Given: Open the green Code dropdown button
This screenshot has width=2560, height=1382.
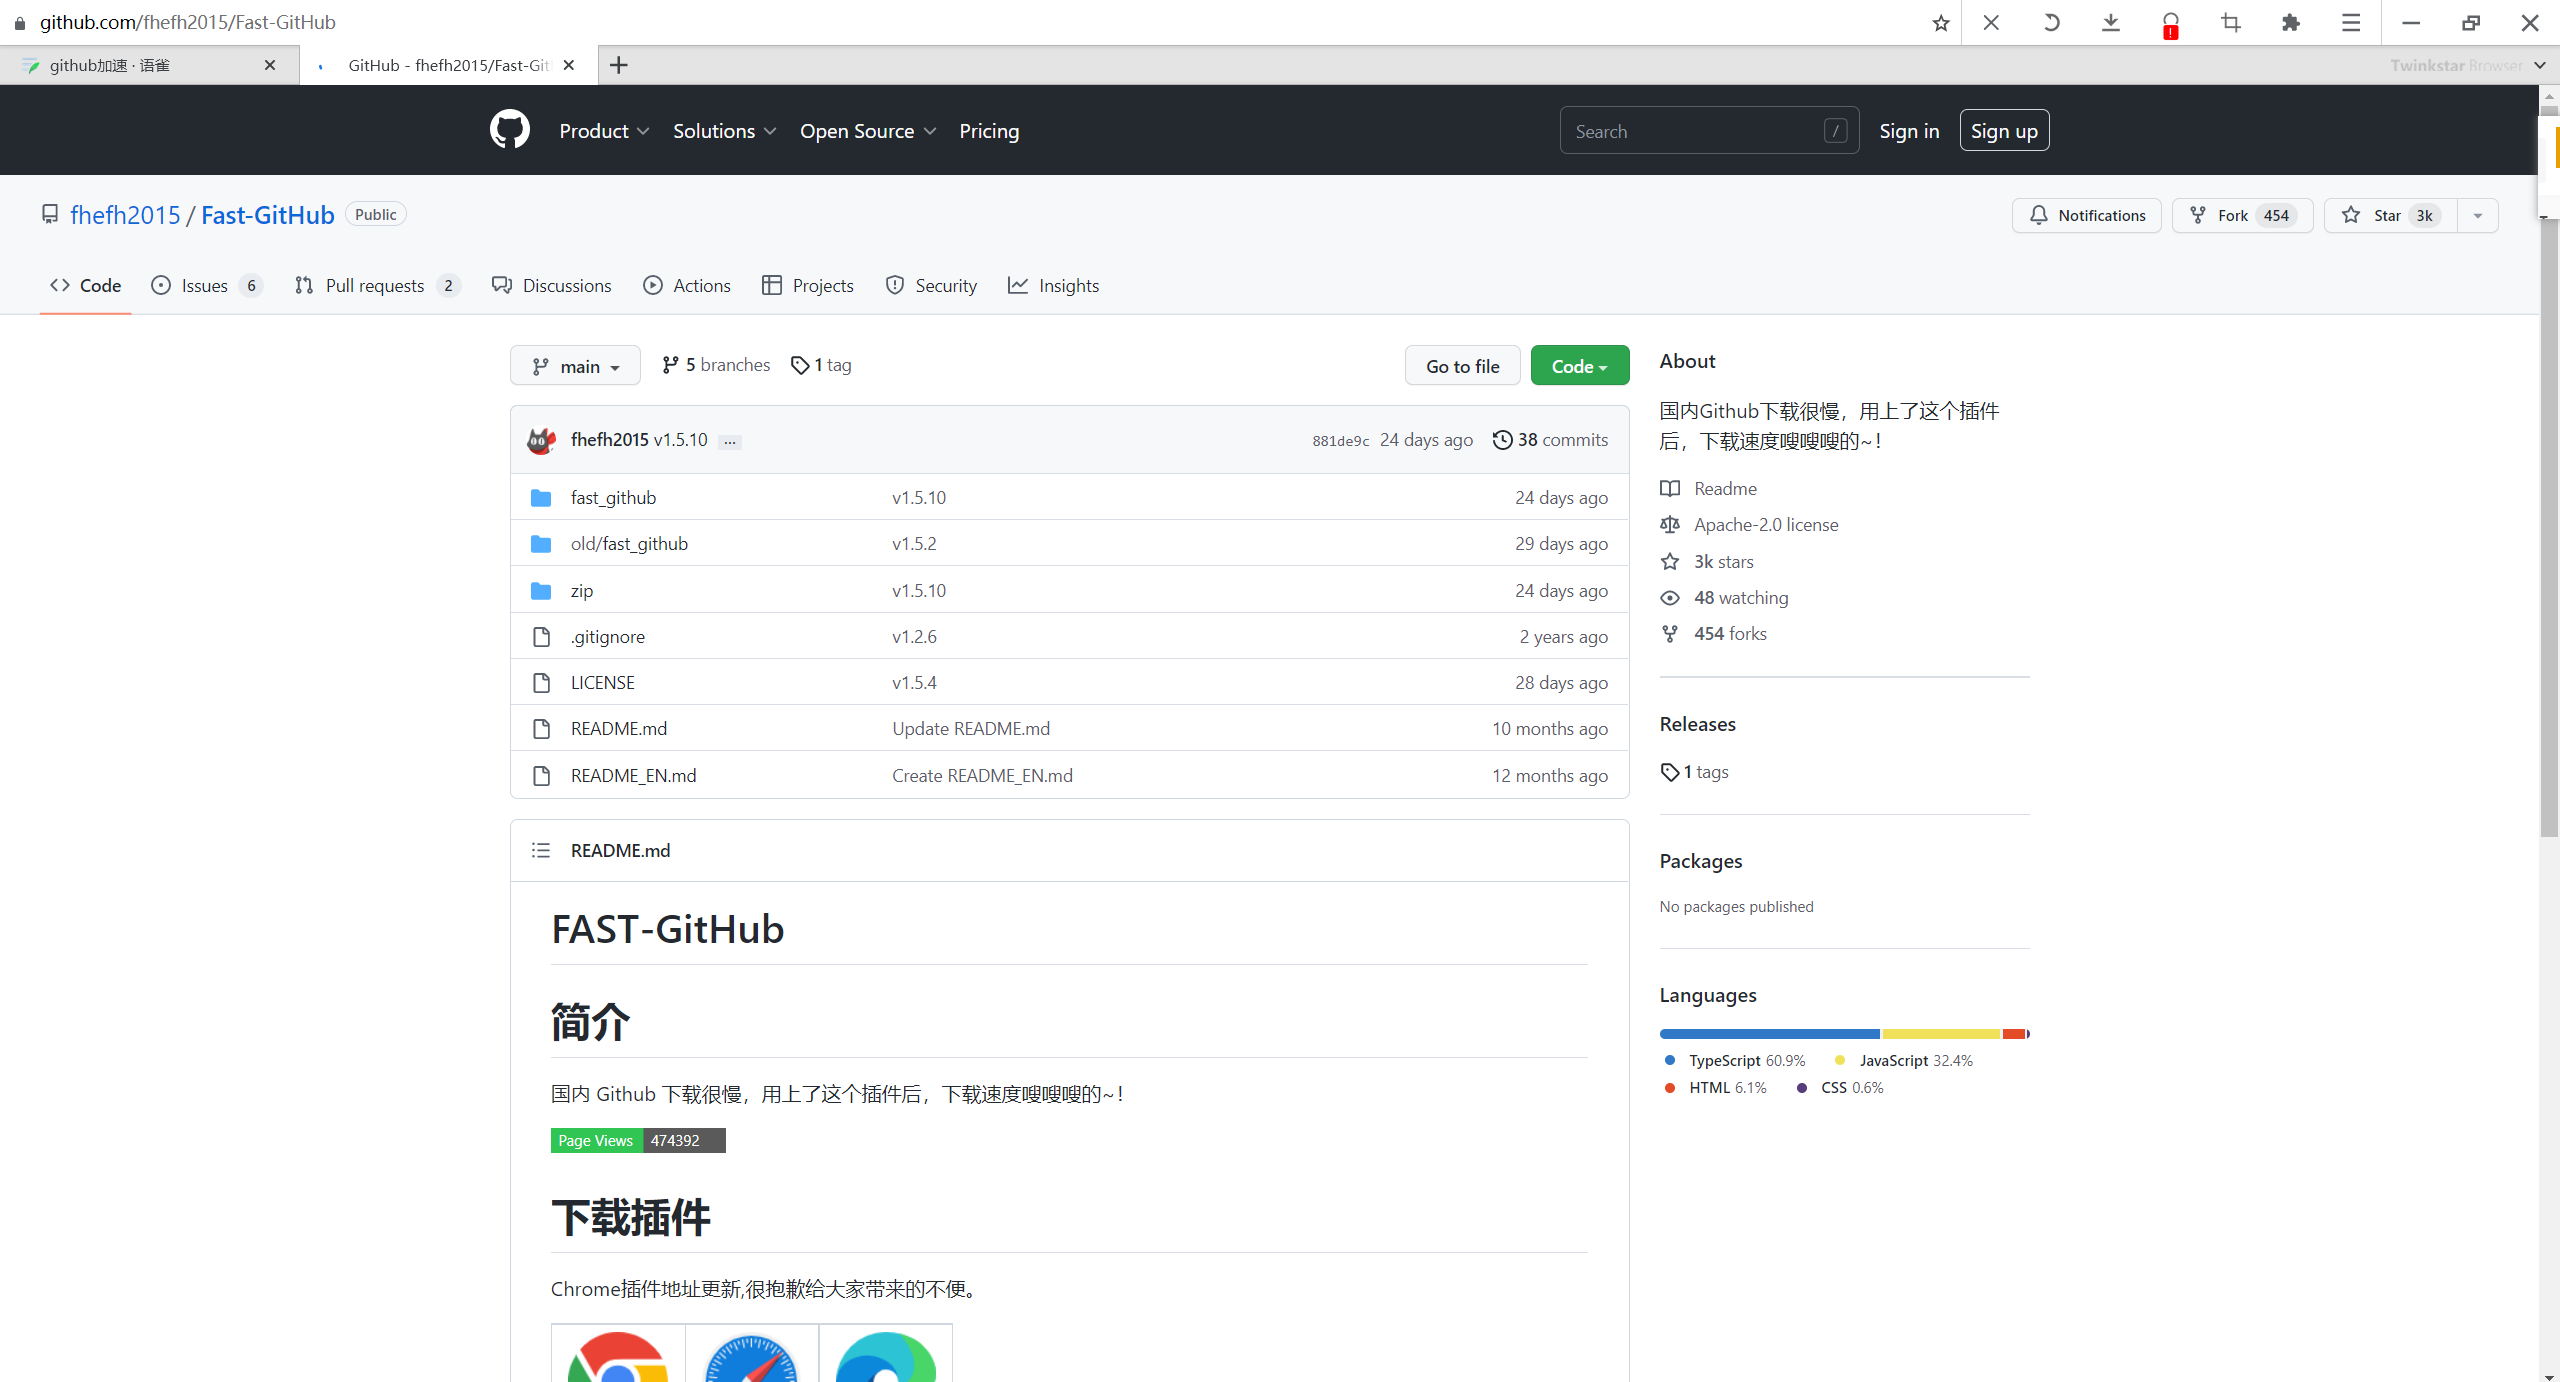Looking at the screenshot, I should [x=1579, y=366].
